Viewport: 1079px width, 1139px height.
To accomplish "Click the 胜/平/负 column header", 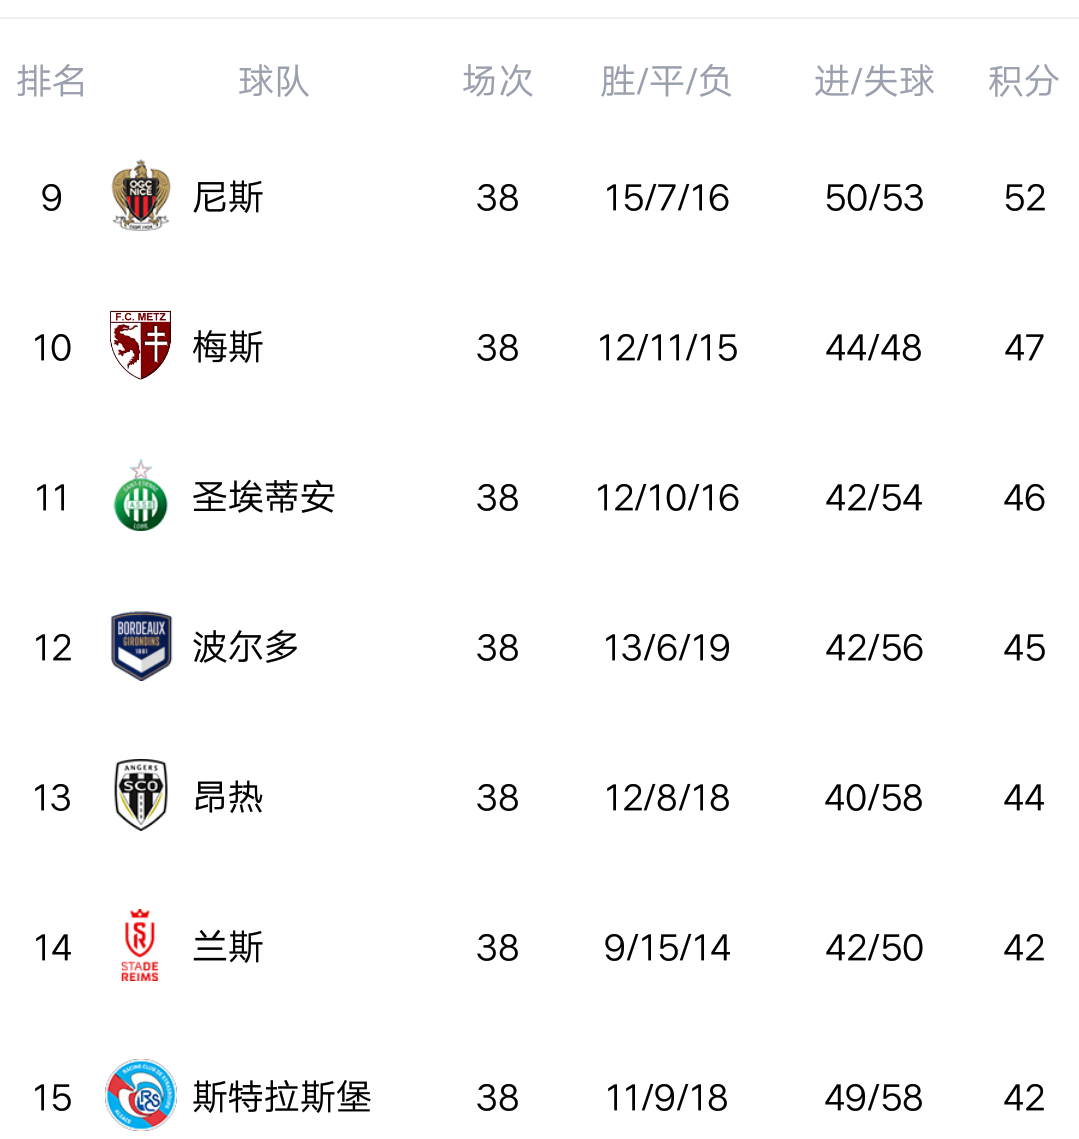I will coord(666,81).
